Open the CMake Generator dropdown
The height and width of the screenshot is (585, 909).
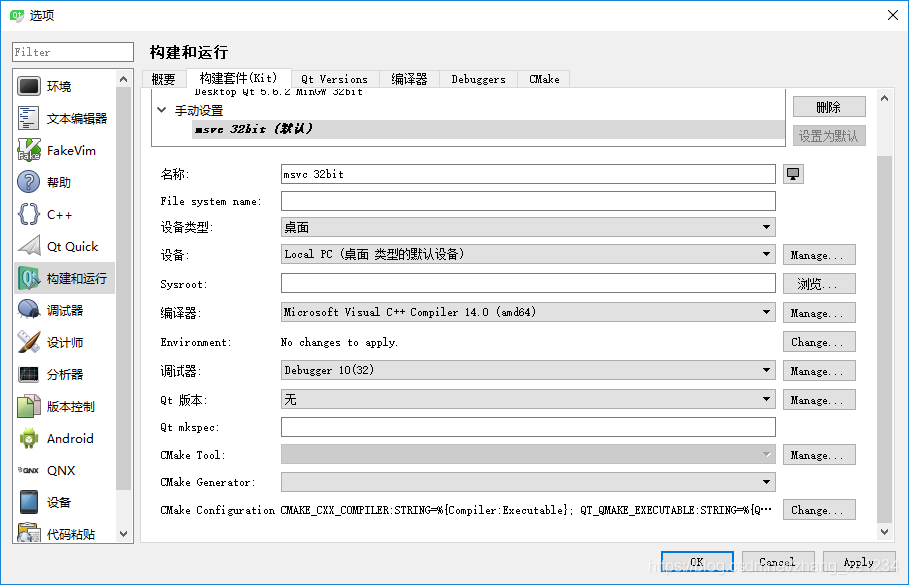[x=528, y=482]
